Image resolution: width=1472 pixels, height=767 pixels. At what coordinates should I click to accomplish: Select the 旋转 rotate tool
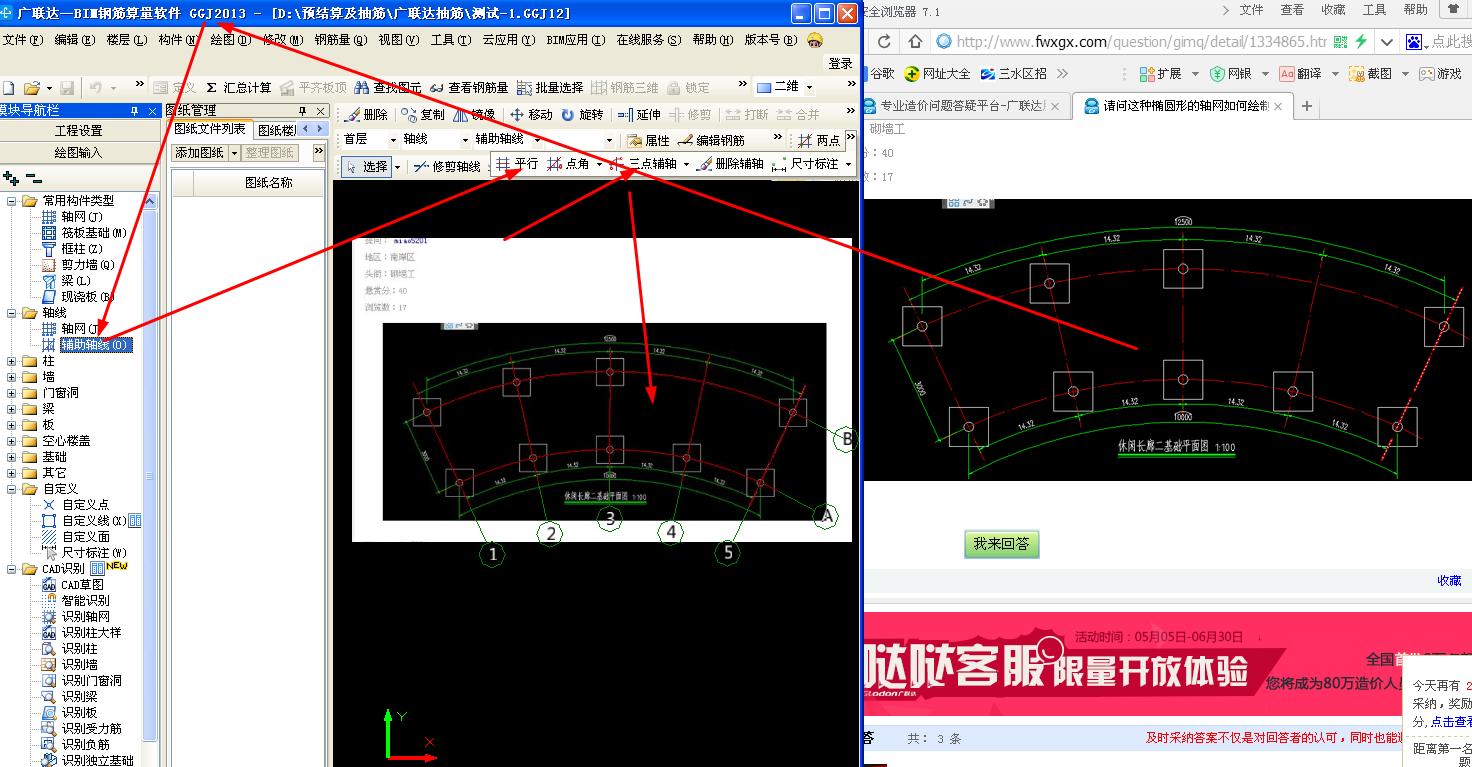(x=583, y=115)
